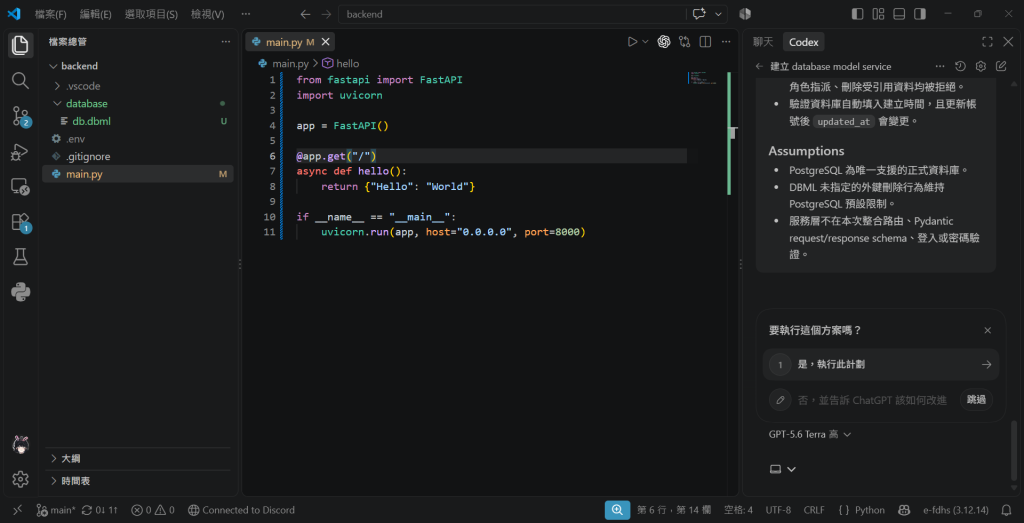Screen dimensions: 1024x523
Task: Open Extensions view with badge 1
Action: click(x=20, y=223)
